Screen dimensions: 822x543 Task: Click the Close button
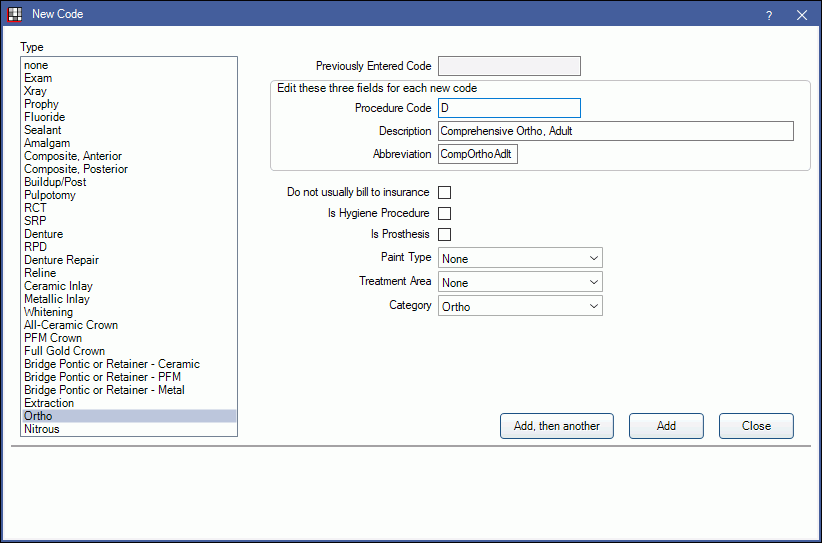click(756, 426)
